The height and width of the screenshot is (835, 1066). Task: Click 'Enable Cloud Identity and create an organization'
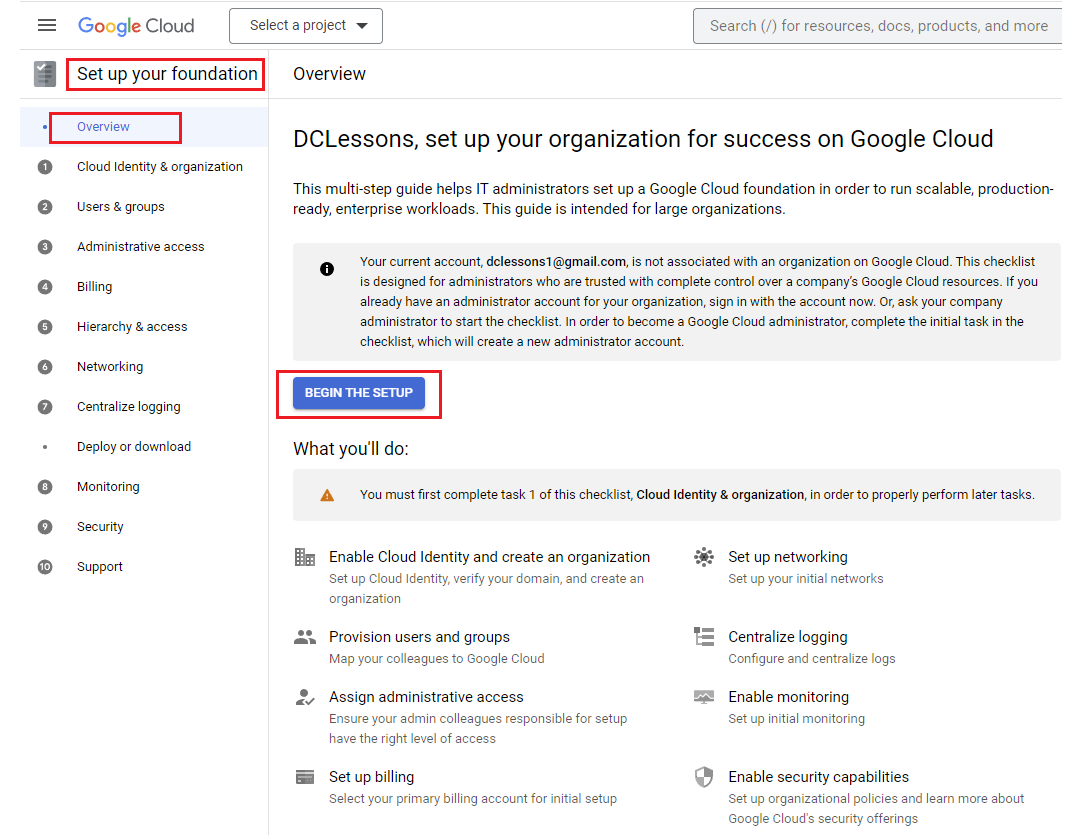pyautogui.click(x=489, y=558)
